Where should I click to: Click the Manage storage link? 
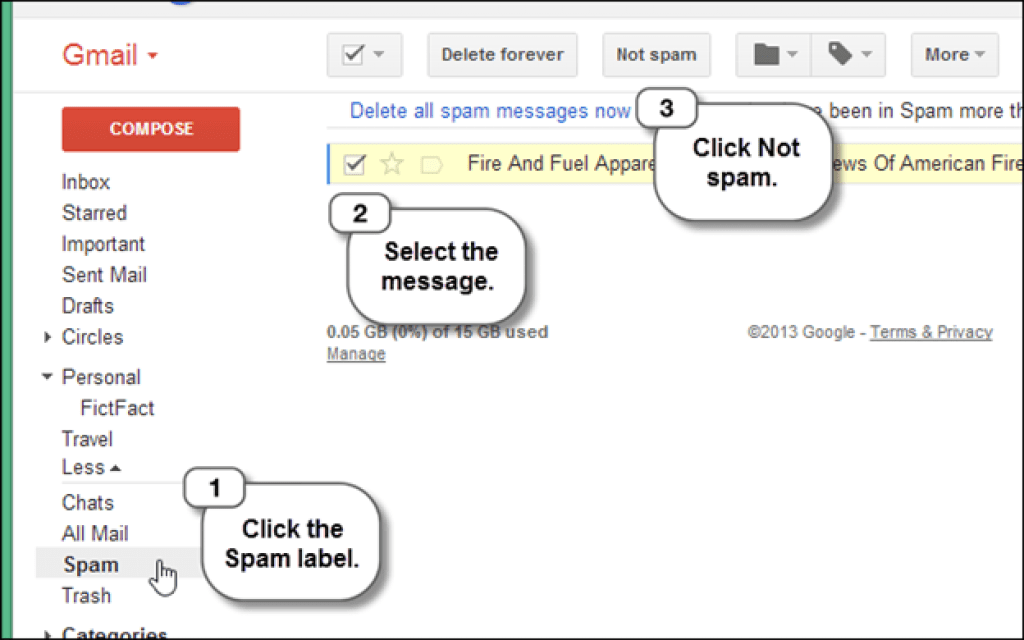tap(356, 354)
